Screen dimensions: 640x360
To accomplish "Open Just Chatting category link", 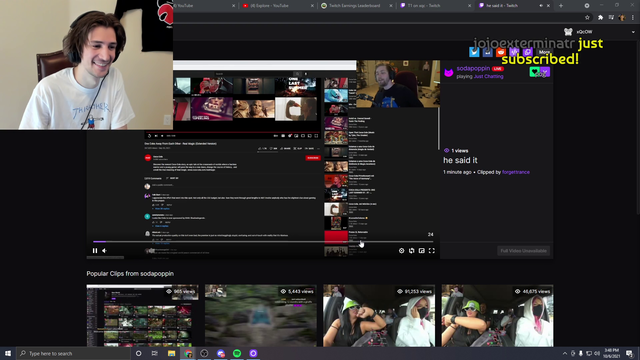I will [x=488, y=76].
